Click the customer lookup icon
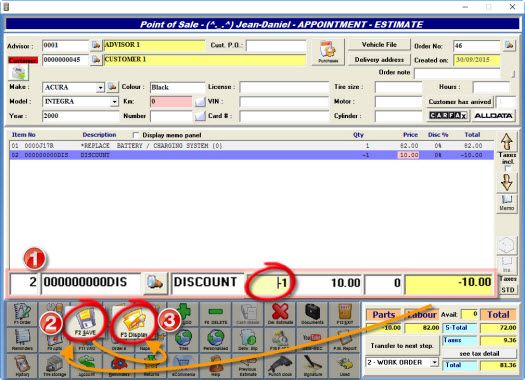The height and width of the screenshot is (380, 525). (96, 60)
